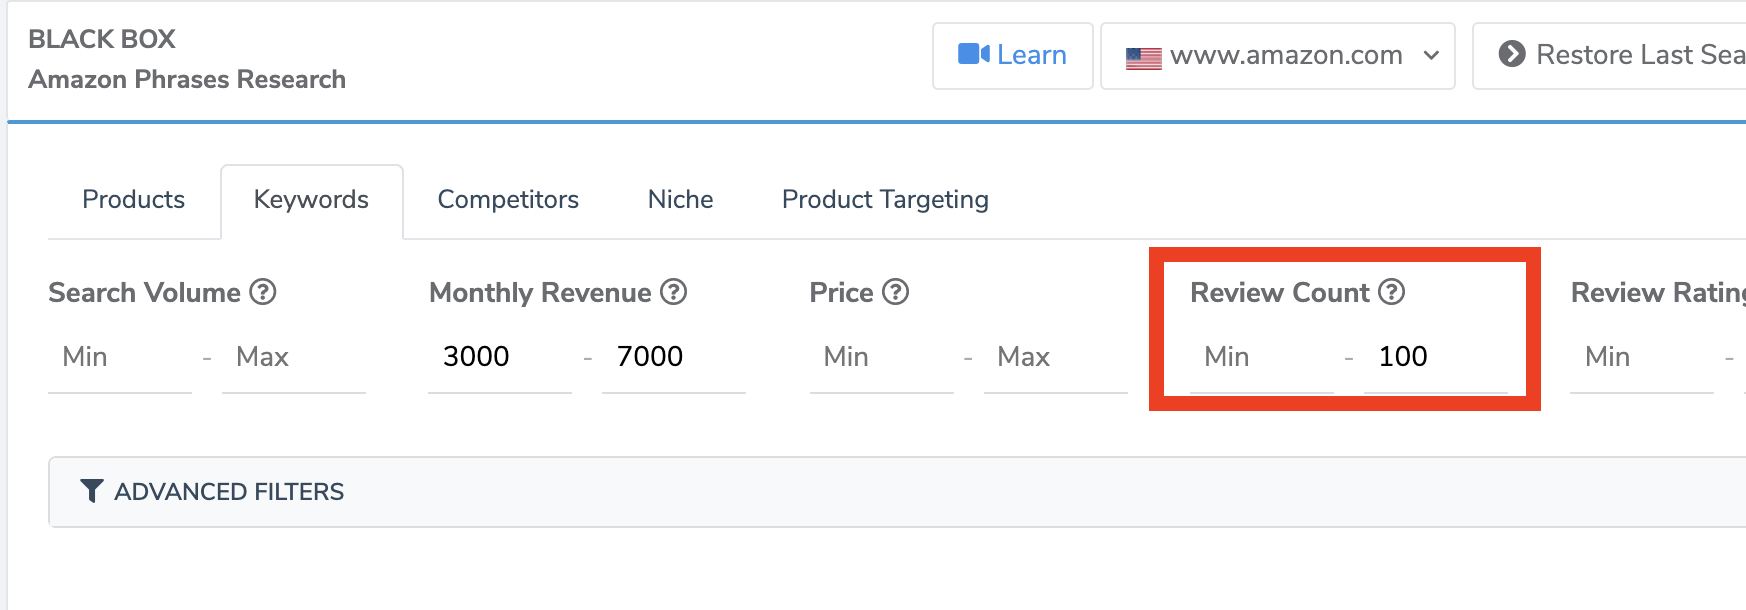Click the Monthly Revenue maximum field showing 7000
The width and height of the screenshot is (1746, 610).
(x=674, y=357)
